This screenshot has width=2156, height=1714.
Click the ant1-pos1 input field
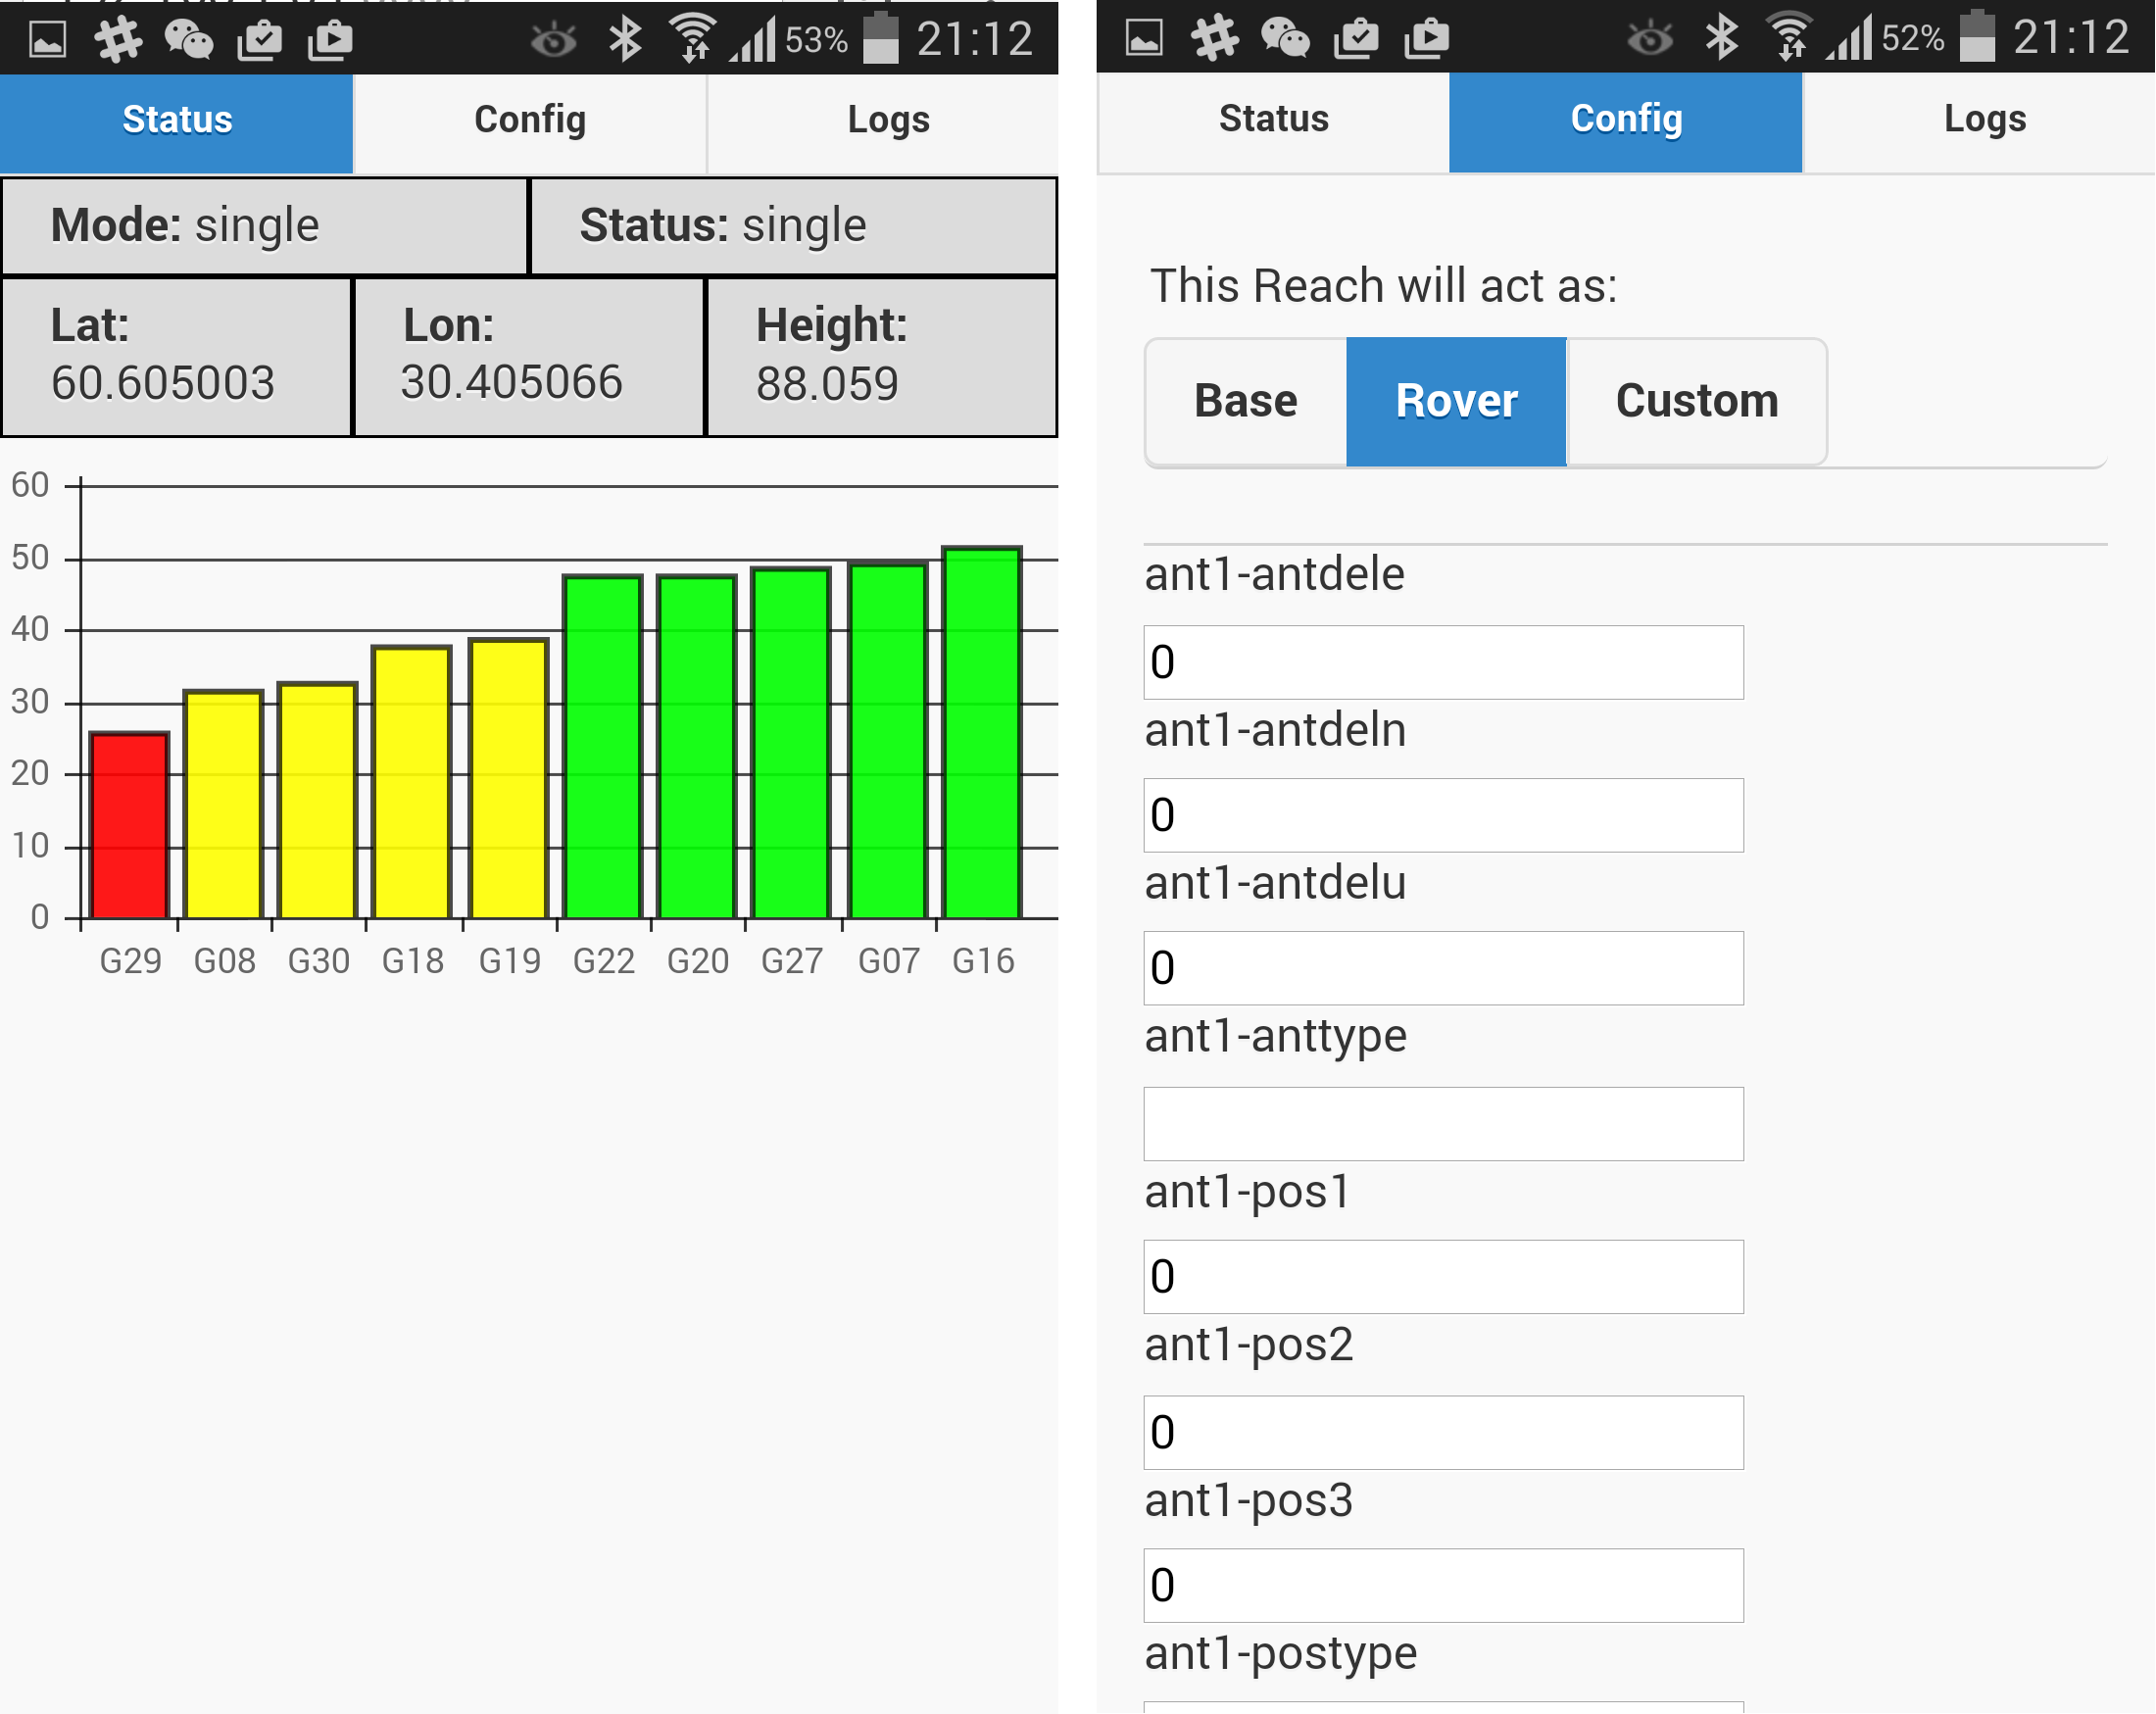point(1443,1277)
